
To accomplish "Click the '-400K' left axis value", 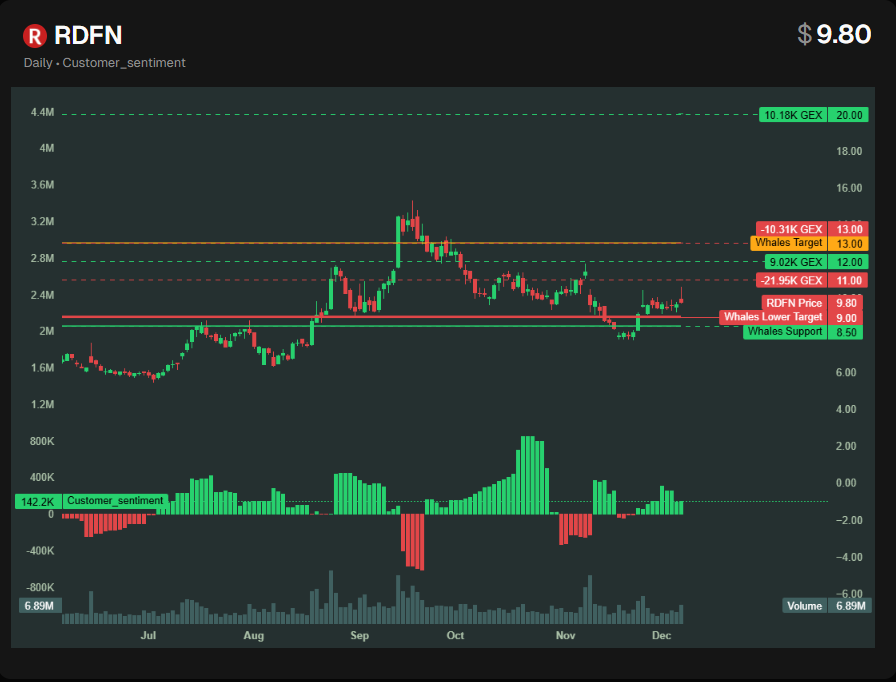I will pyautogui.click(x=40, y=551).
